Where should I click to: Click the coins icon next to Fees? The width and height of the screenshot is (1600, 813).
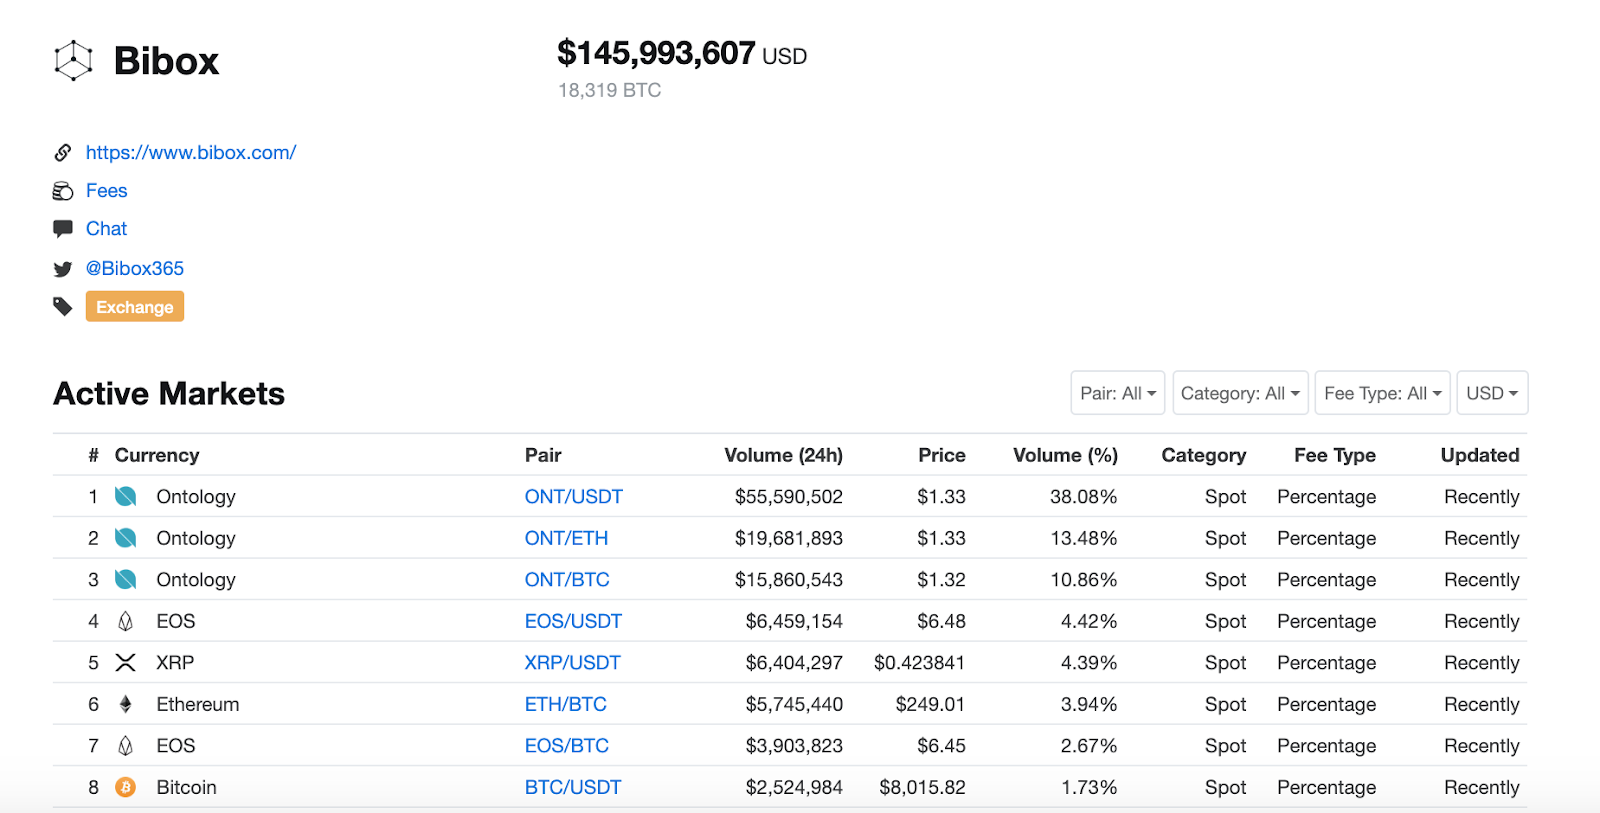(63, 191)
